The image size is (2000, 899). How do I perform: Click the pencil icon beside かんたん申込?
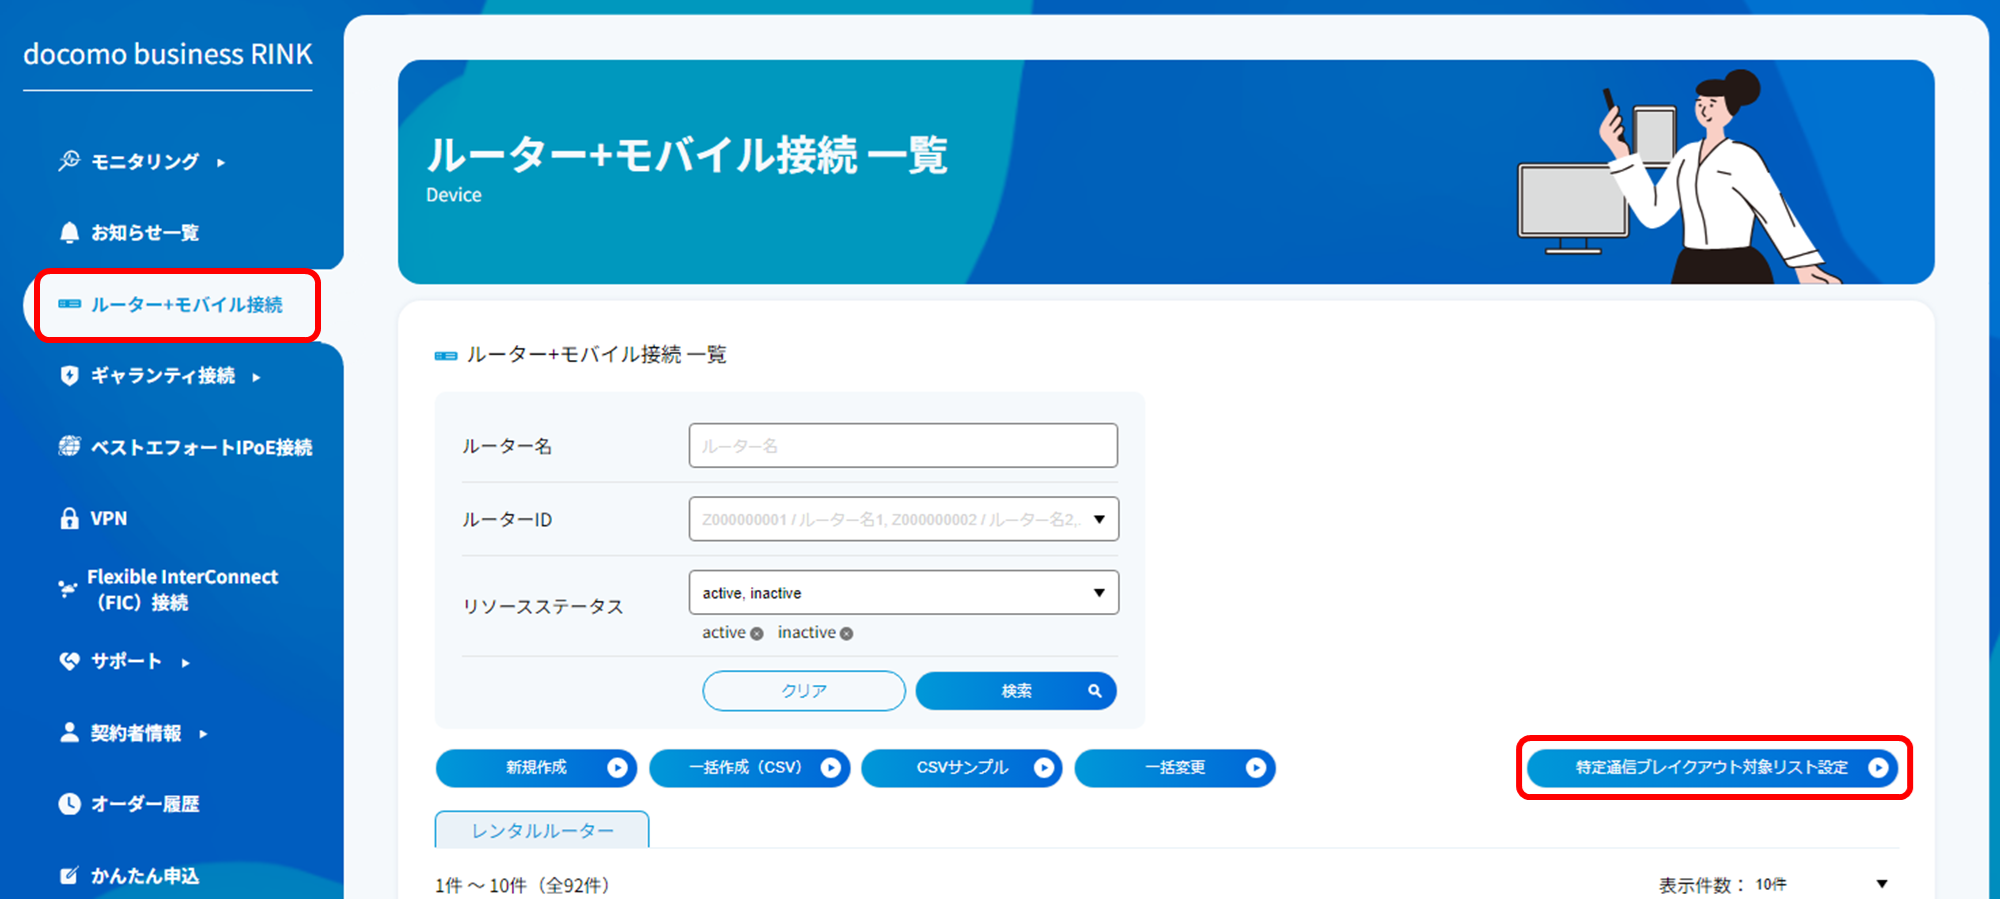point(69,875)
